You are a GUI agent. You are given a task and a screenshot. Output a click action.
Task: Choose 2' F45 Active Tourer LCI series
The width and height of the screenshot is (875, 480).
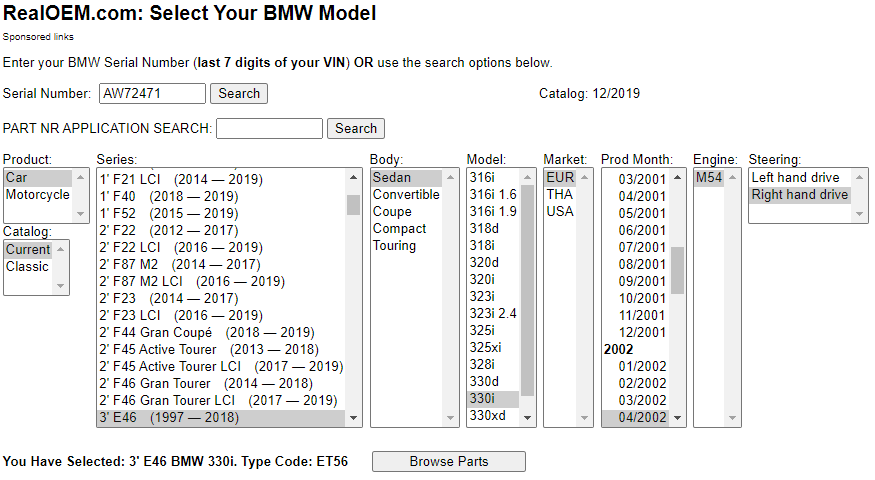222,367
